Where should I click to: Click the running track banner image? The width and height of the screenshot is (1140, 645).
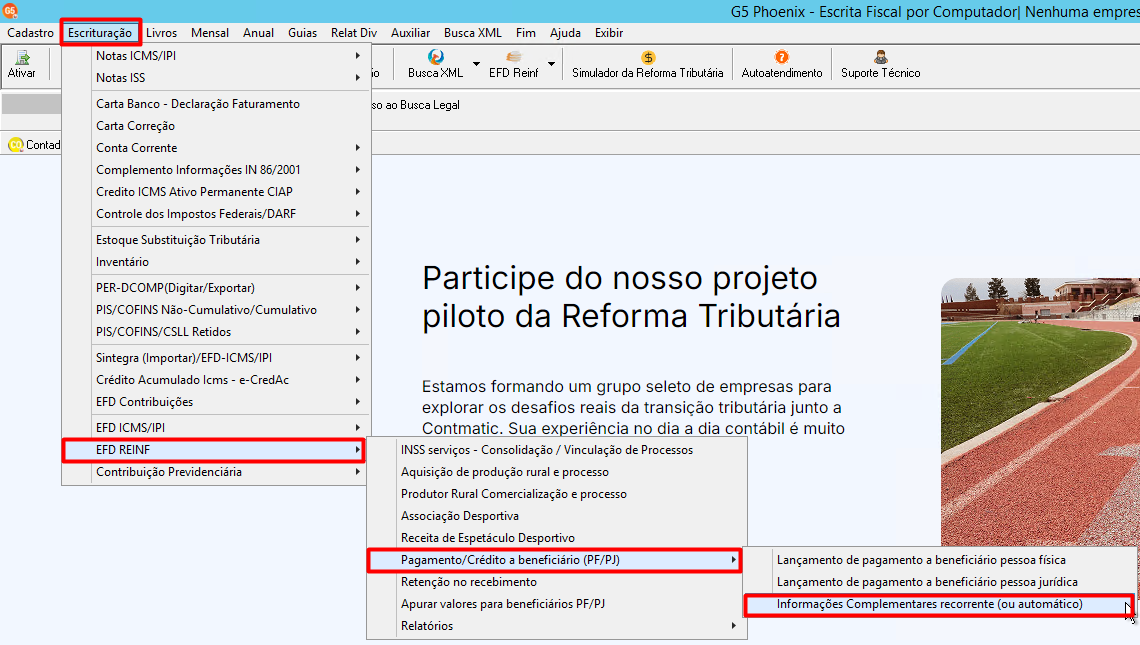point(1040,412)
